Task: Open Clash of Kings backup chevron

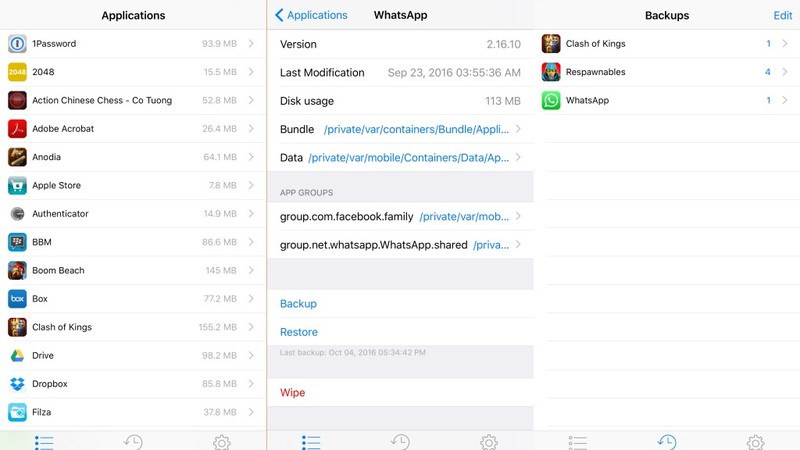Action: pyautogui.click(x=785, y=44)
